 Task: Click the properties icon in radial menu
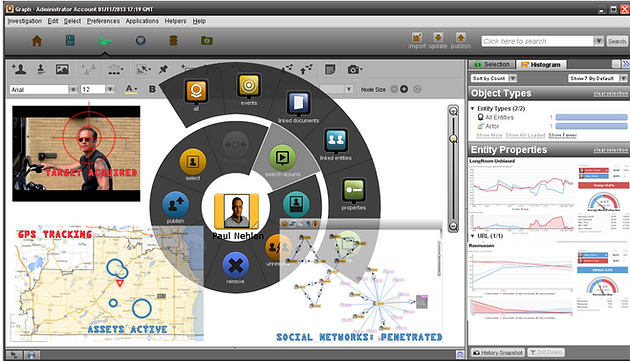[354, 190]
